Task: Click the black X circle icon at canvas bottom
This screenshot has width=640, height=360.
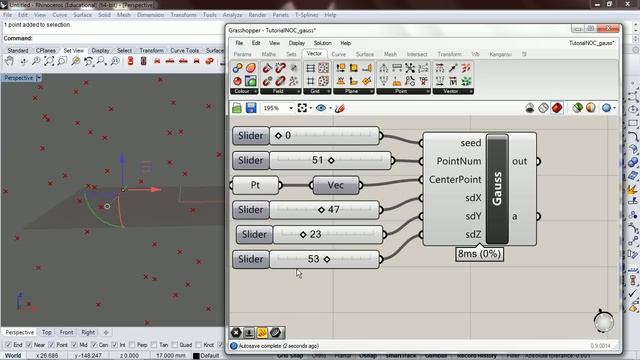Action: (x=236, y=333)
